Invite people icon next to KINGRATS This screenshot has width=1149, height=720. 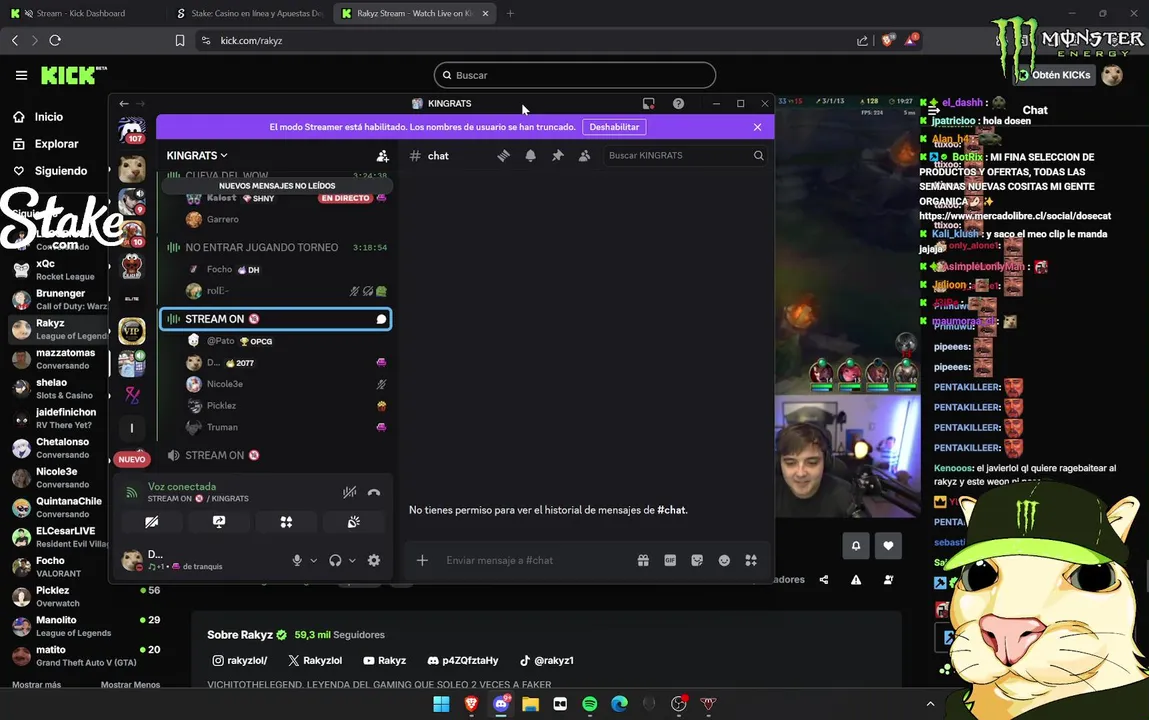(383, 155)
